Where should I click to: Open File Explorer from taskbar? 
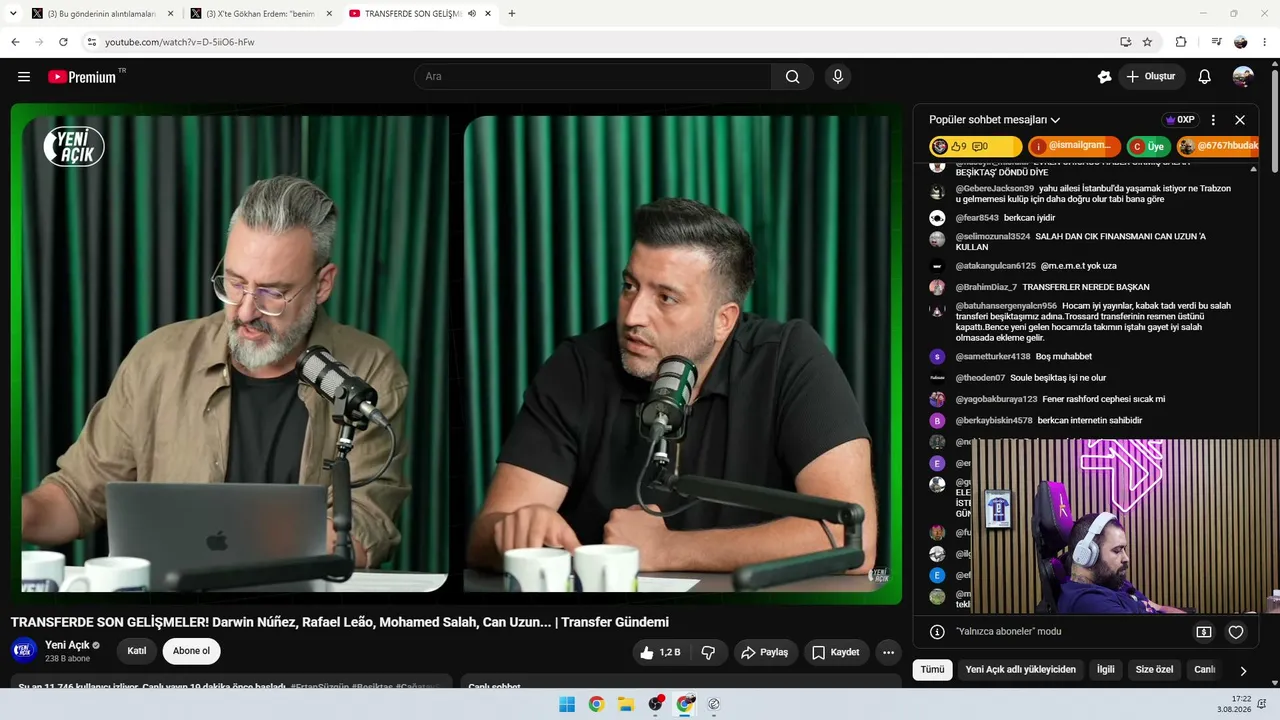click(626, 704)
